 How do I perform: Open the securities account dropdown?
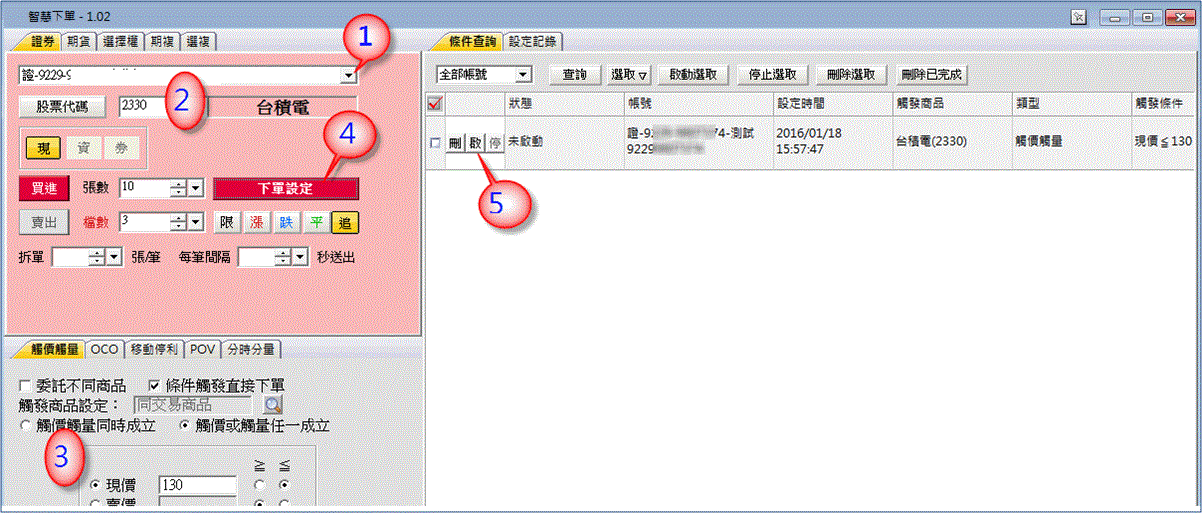click(x=349, y=76)
